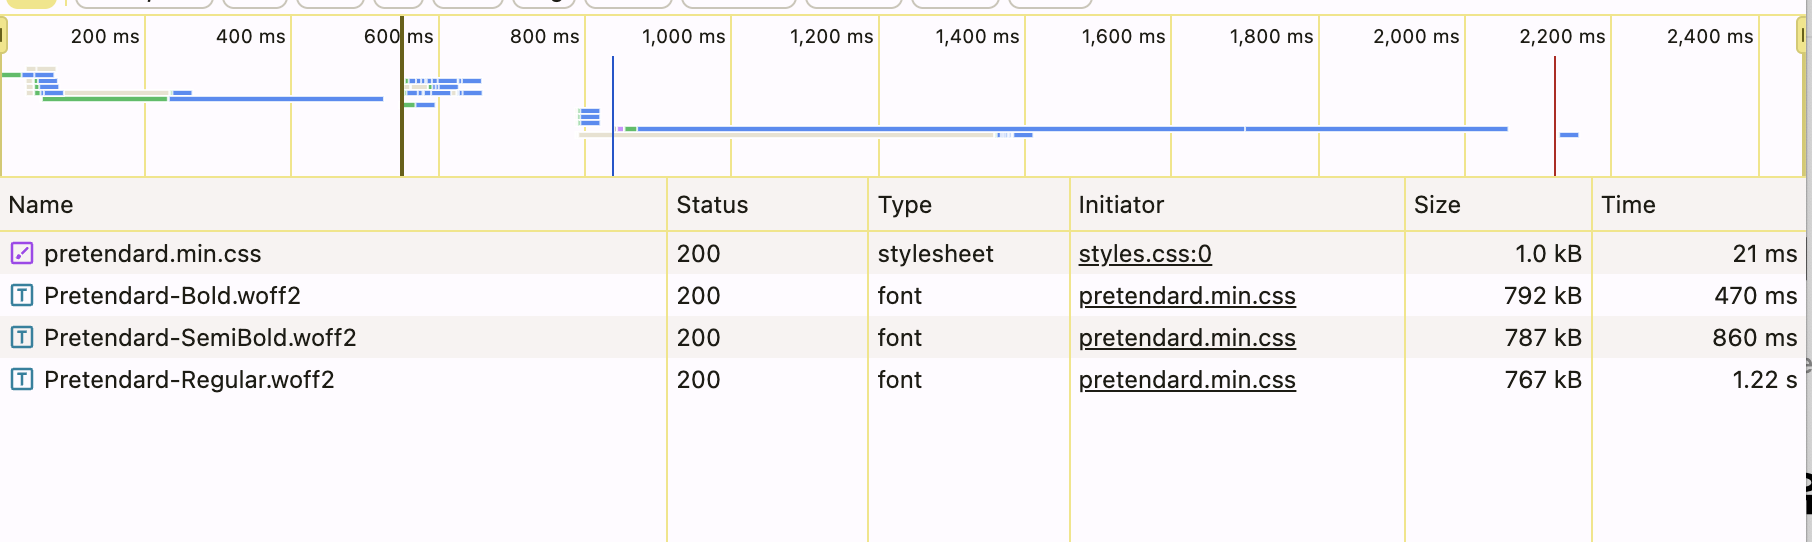Click the dark vertical marker near 600 ms
This screenshot has height=542, width=1812.
402,96
